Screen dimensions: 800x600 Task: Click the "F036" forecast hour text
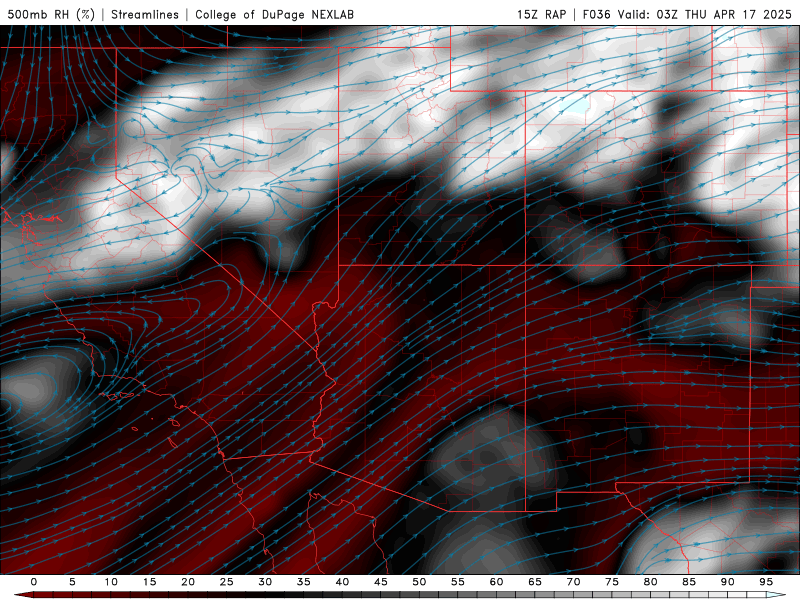(596, 14)
